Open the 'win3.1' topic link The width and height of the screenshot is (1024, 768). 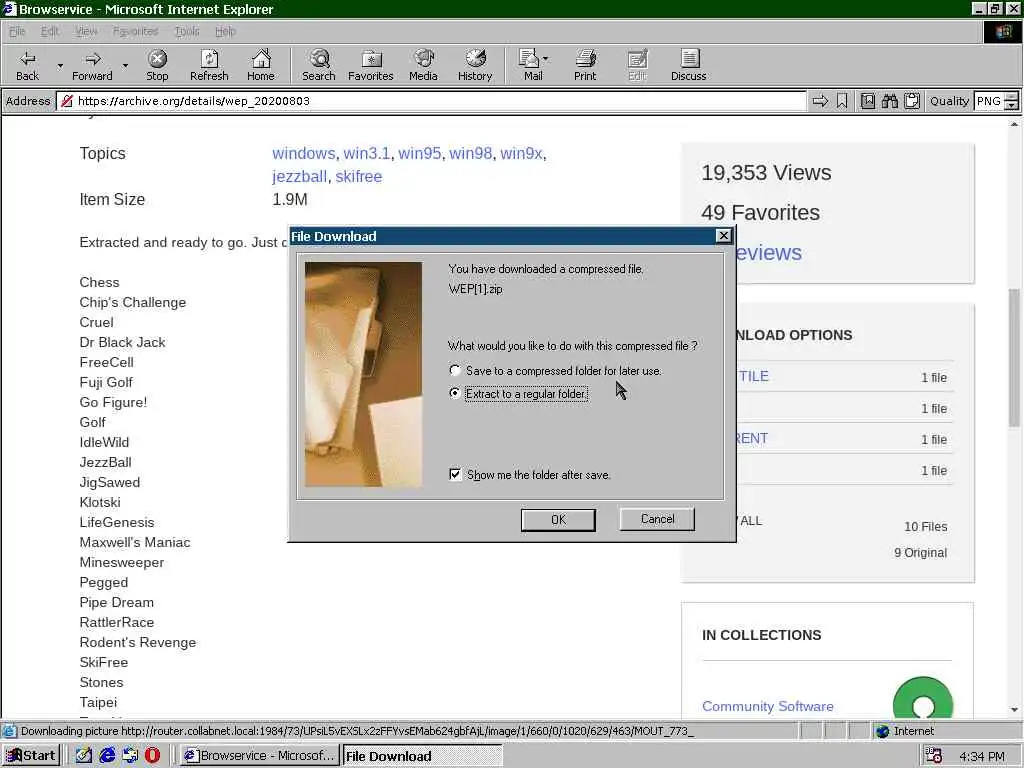coord(367,153)
